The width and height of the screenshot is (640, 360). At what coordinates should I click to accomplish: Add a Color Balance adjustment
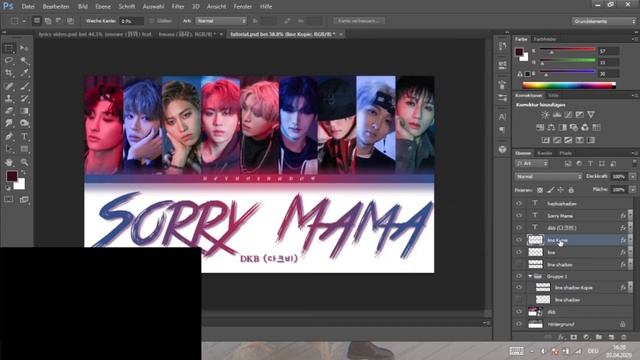(x=551, y=127)
